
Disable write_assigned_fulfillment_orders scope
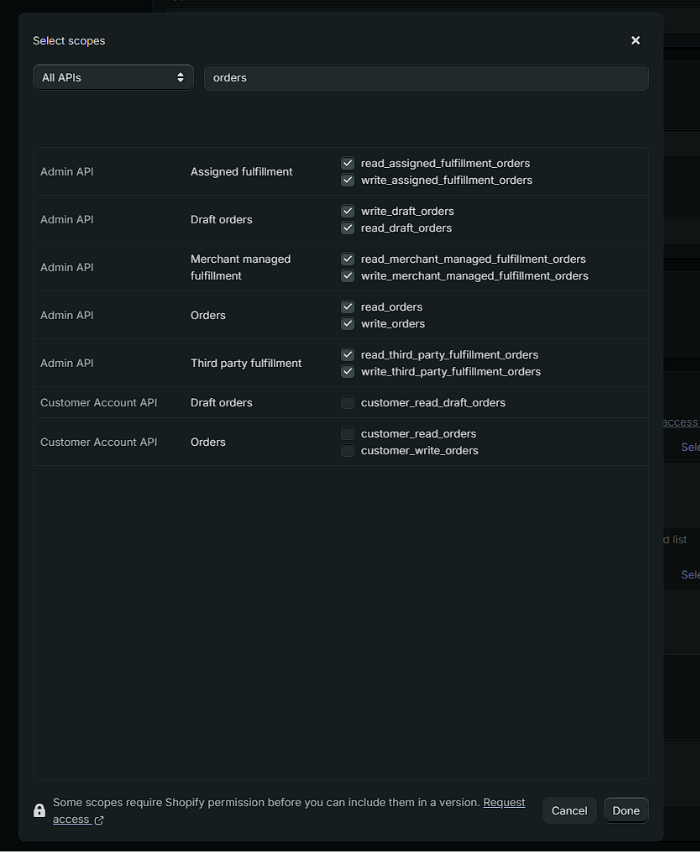click(347, 180)
